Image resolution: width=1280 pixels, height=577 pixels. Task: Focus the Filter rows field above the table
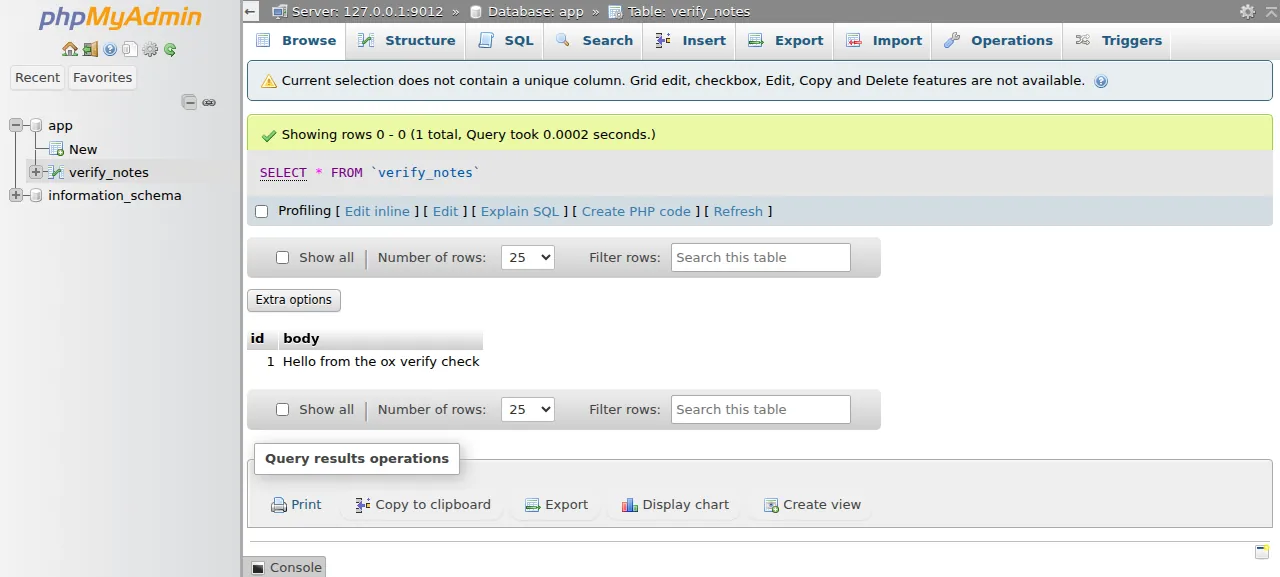point(761,257)
